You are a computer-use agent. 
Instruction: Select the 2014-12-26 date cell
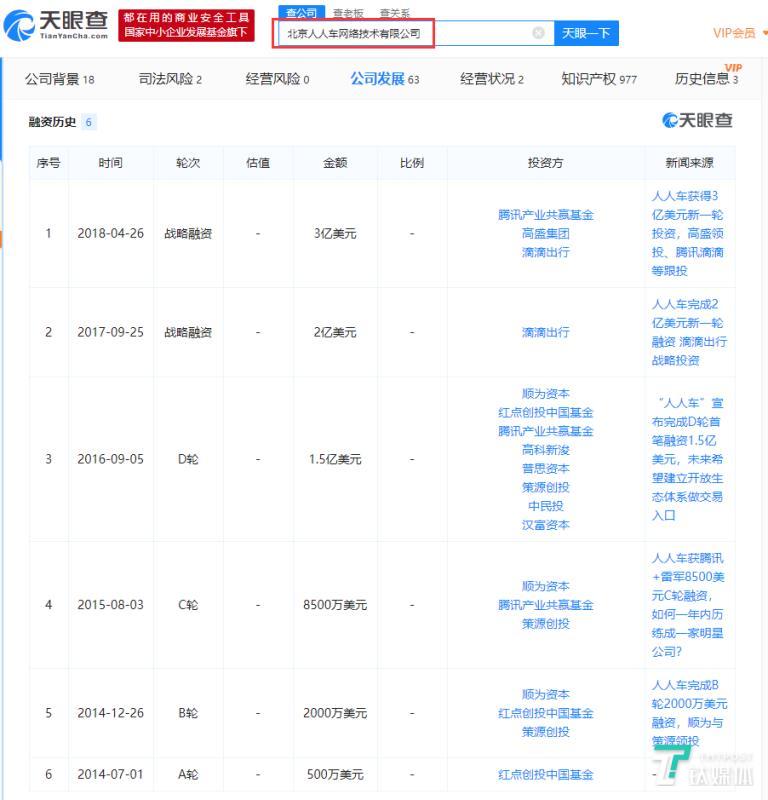(110, 713)
